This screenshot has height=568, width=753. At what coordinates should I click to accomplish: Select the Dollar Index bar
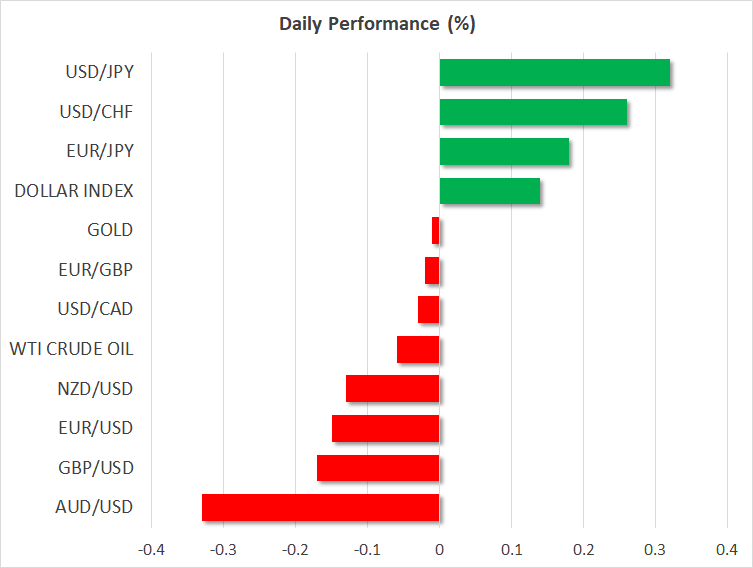tap(490, 191)
